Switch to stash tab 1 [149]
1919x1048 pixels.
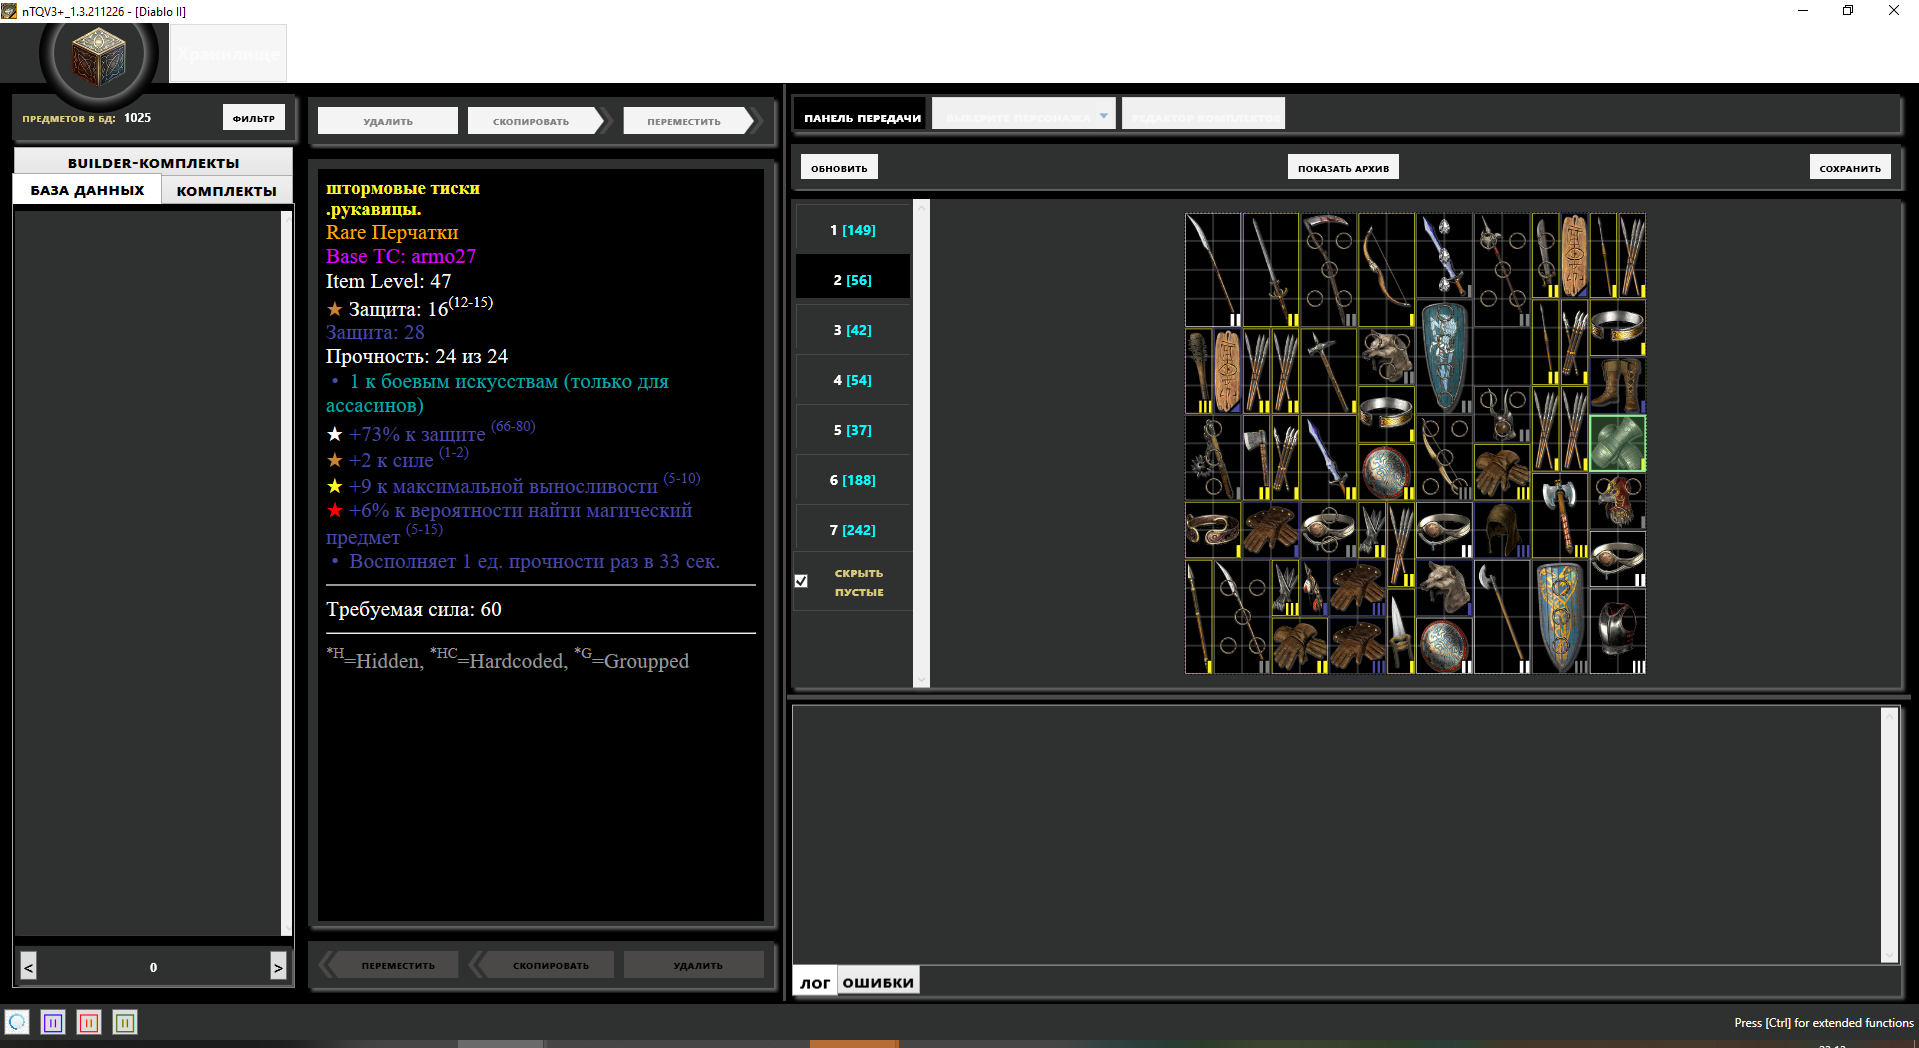[x=852, y=230]
